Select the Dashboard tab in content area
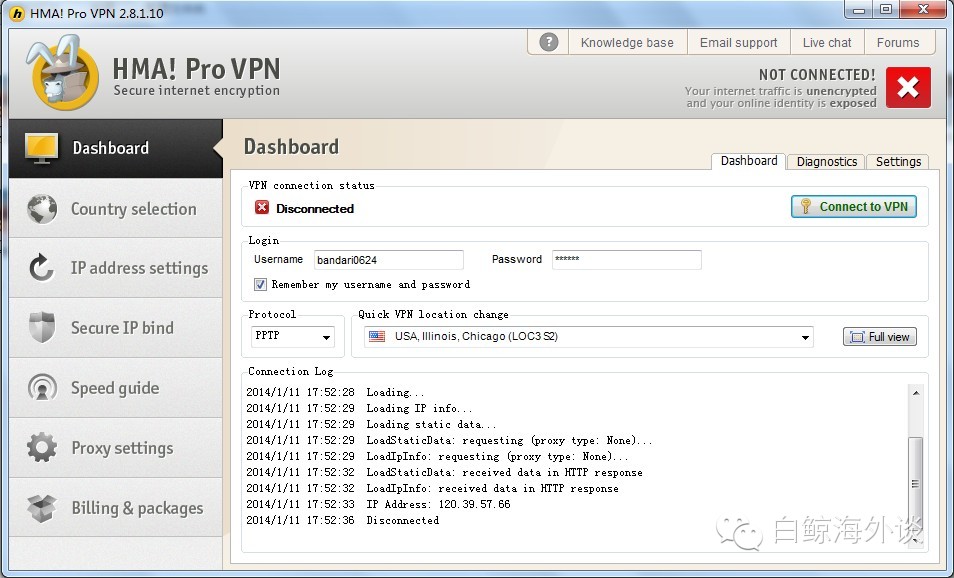This screenshot has height=578, width=954. 748,161
